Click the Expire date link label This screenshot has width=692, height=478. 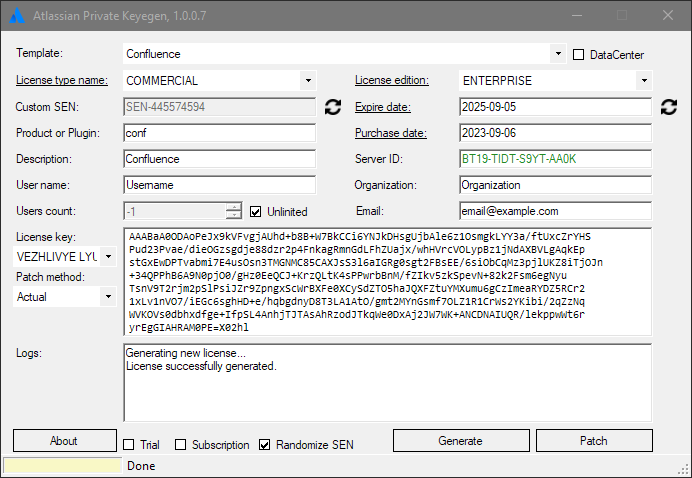coord(383,107)
